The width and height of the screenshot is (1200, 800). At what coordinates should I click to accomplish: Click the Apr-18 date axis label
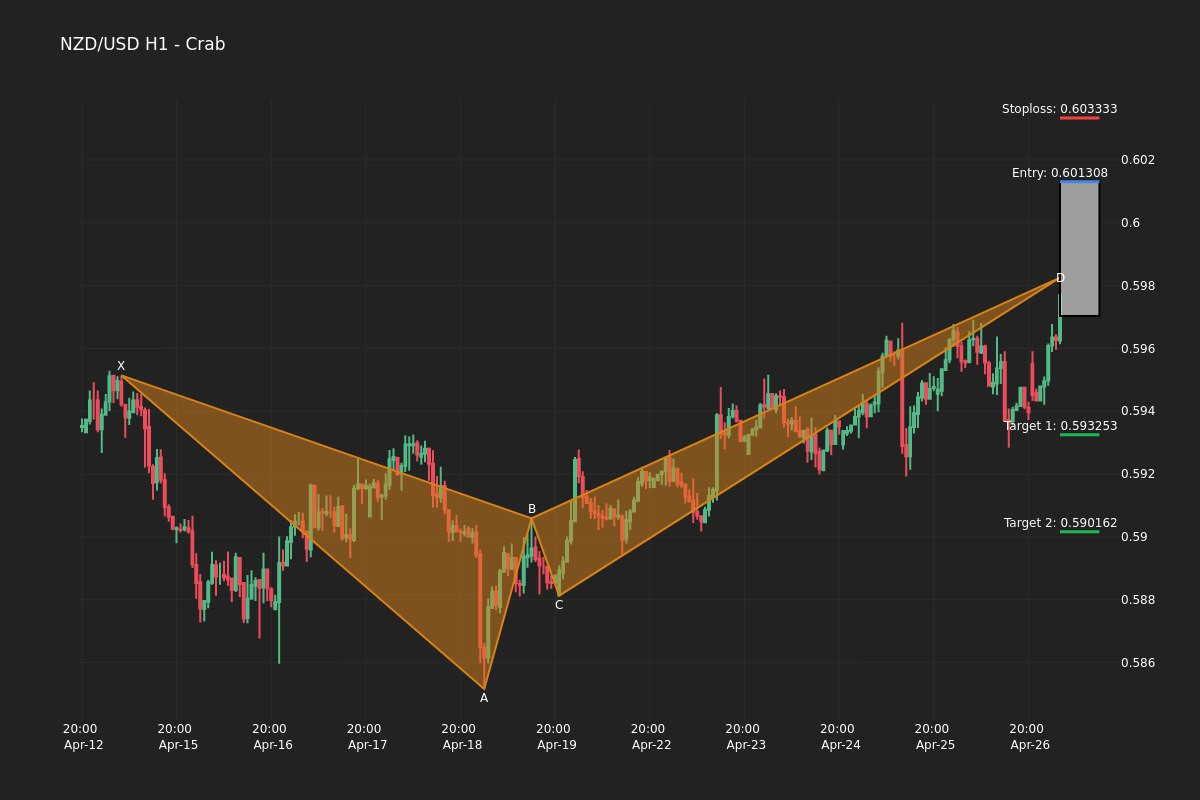(462, 745)
